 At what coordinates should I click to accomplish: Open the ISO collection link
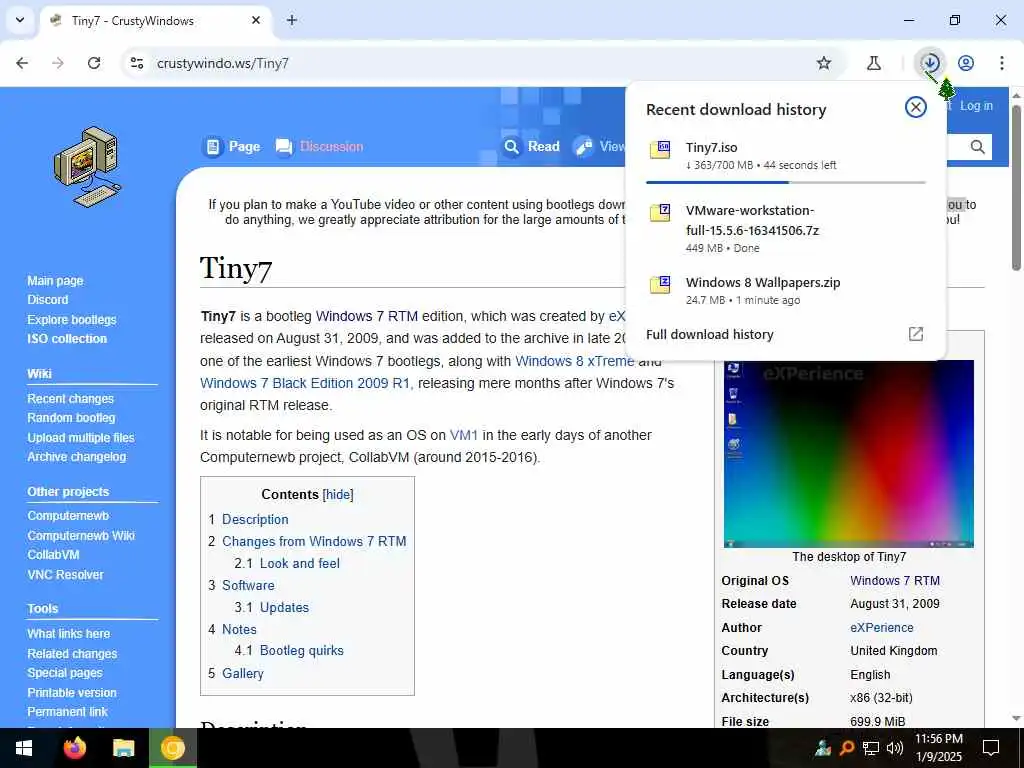coord(67,339)
